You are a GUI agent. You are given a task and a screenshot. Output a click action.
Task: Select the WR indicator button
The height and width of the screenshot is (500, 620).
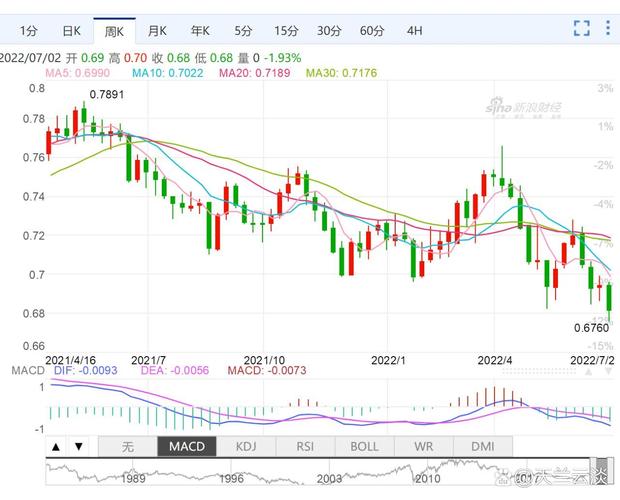coord(424,446)
